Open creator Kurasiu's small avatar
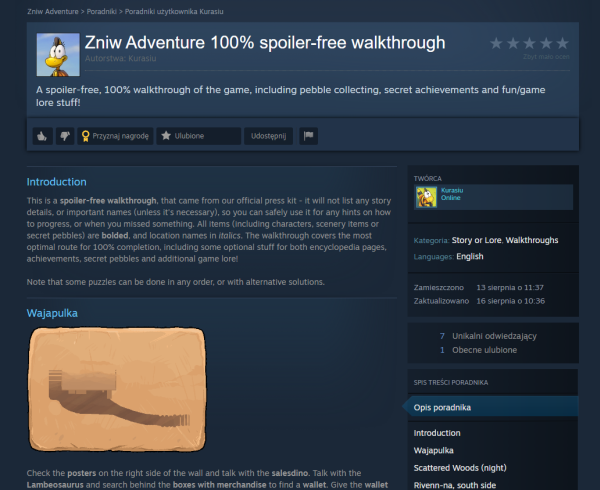The image size is (600, 490). point(426,197)
